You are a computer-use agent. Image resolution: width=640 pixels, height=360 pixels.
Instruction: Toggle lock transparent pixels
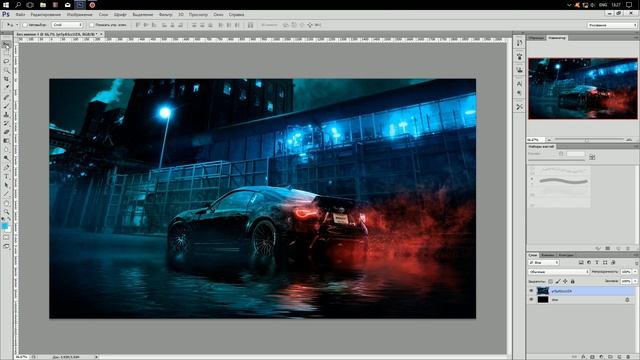point(551,281)
